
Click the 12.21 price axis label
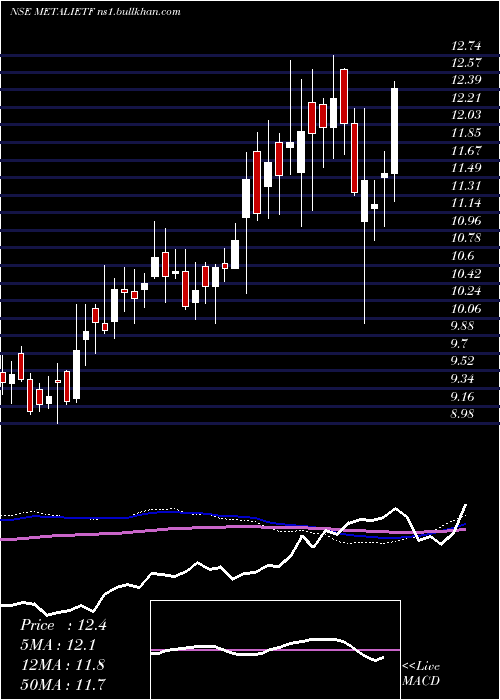point(466,98)
